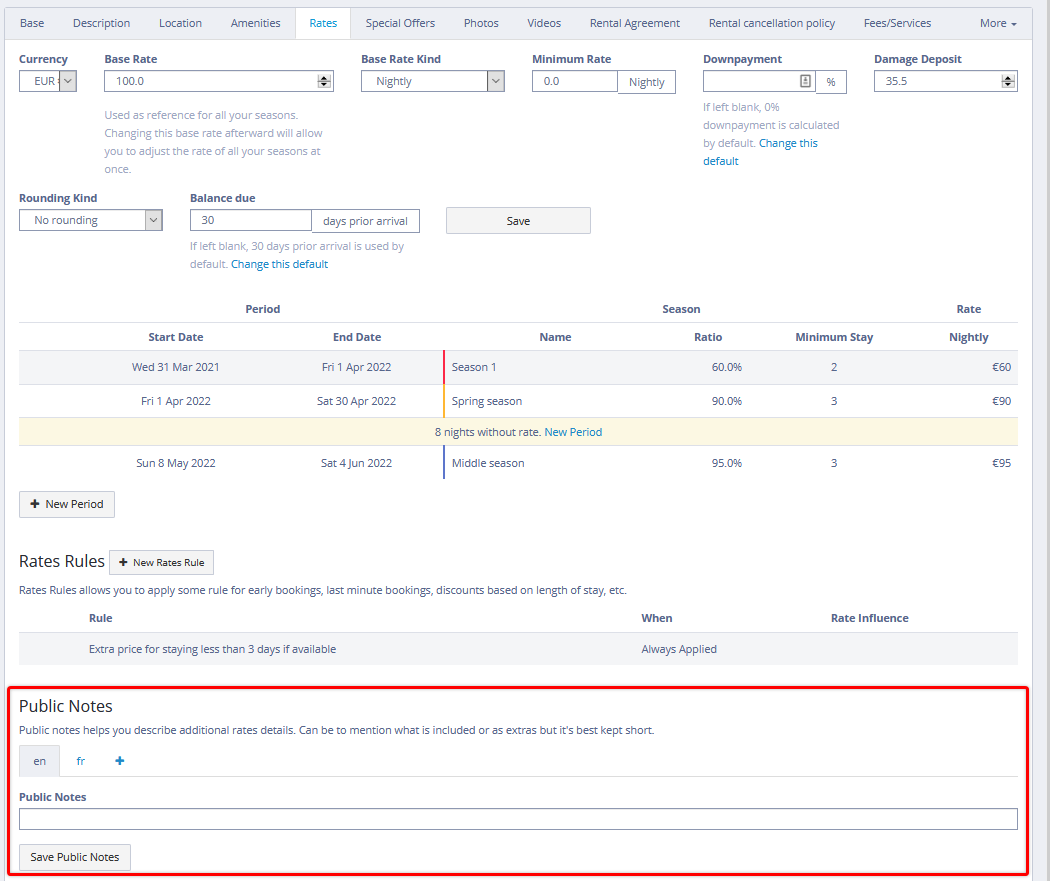Screen dimensions: 1050x881
Task: Select the fr language tab
Action: point(81,761)
